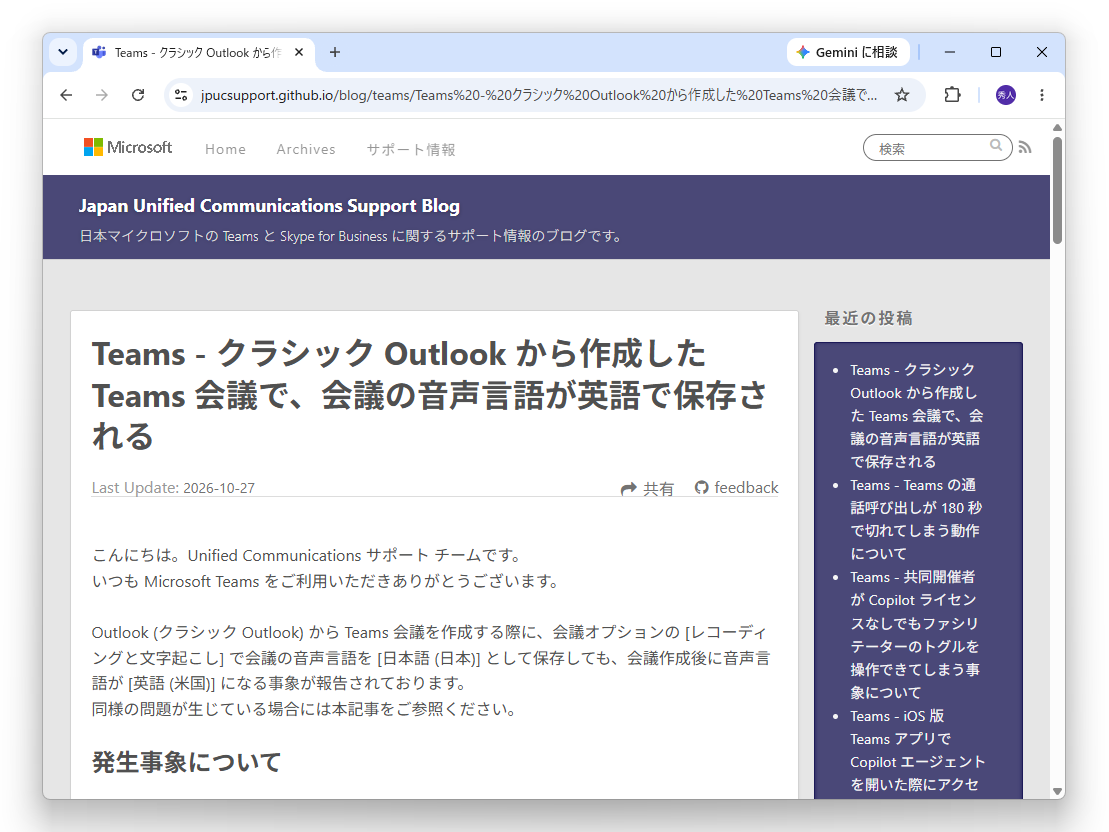Click the magnifier search icon
Screen dimensions: 1109x832
coord(996,146)
